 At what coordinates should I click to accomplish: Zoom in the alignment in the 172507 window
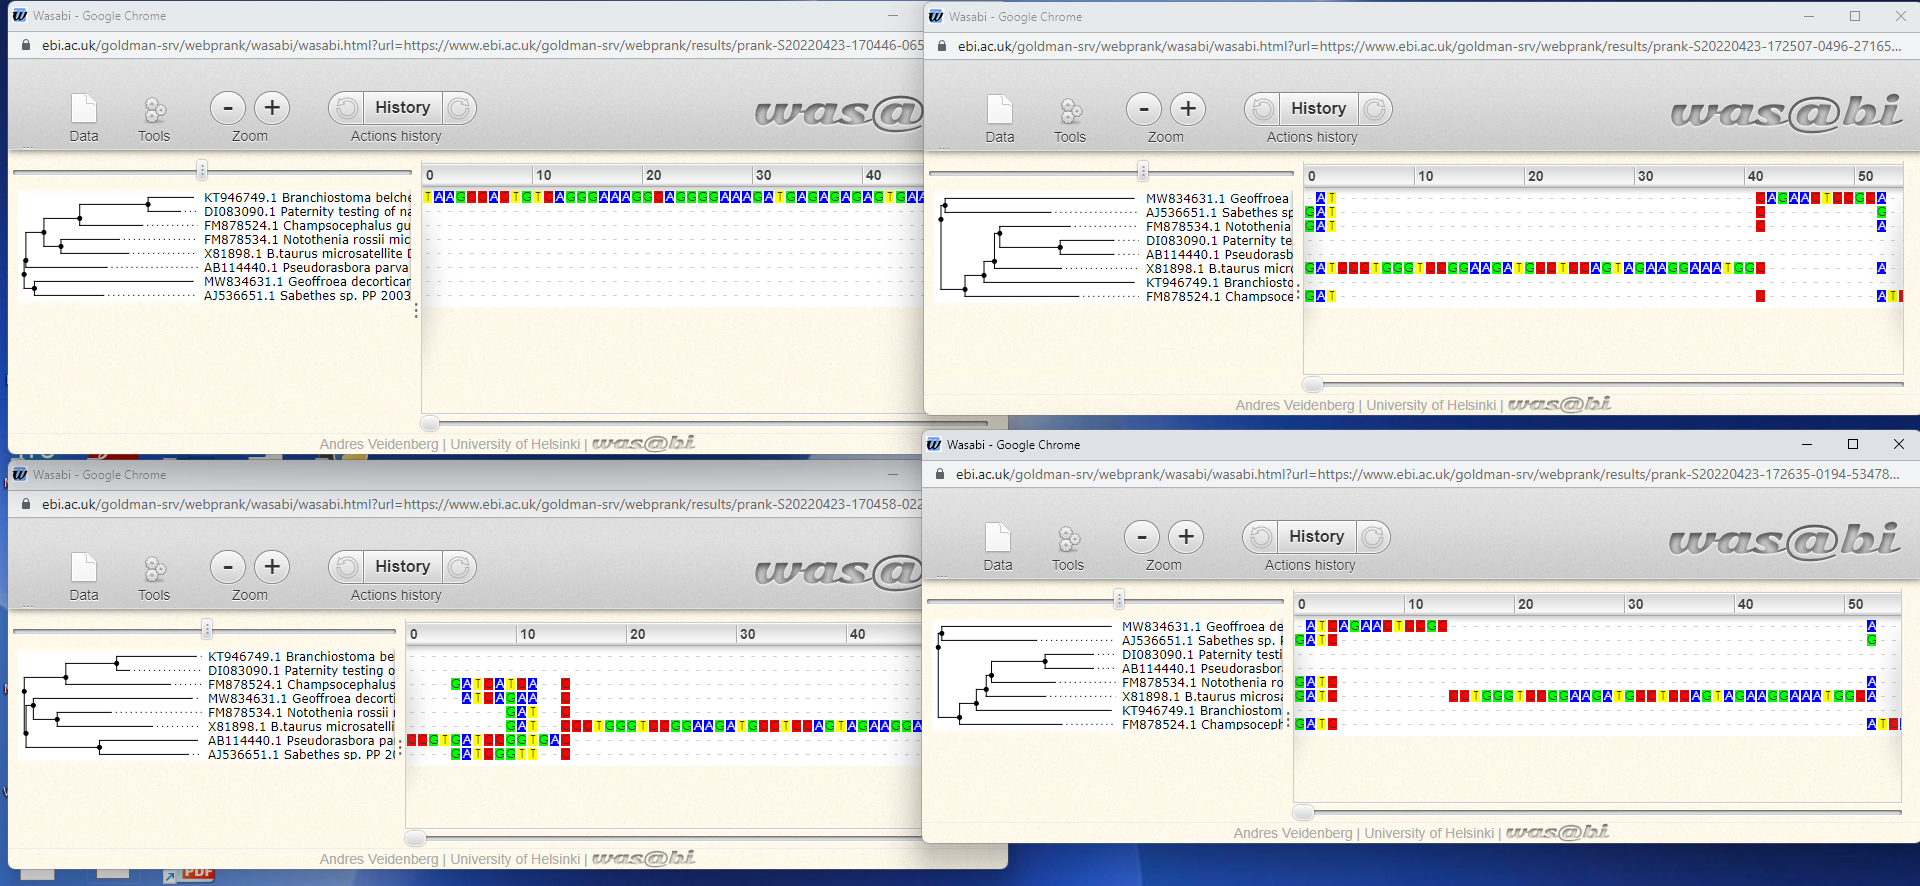[1188, 109]
